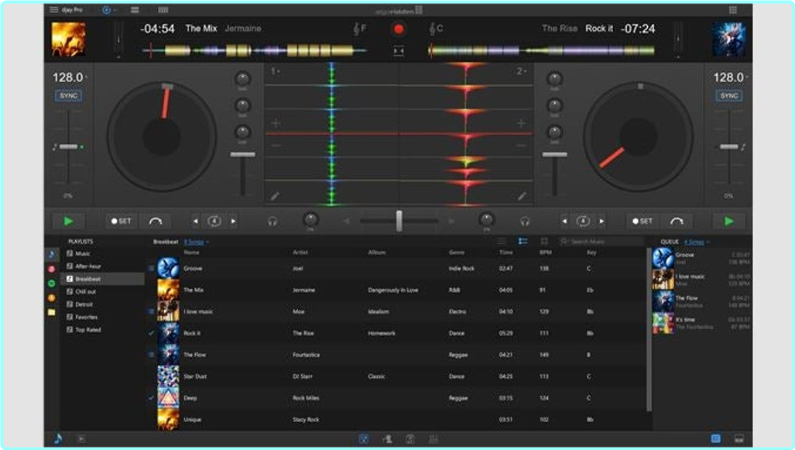
Task: Open the 4 Songs dropdown in Queue
Action: tap(697, 242)
